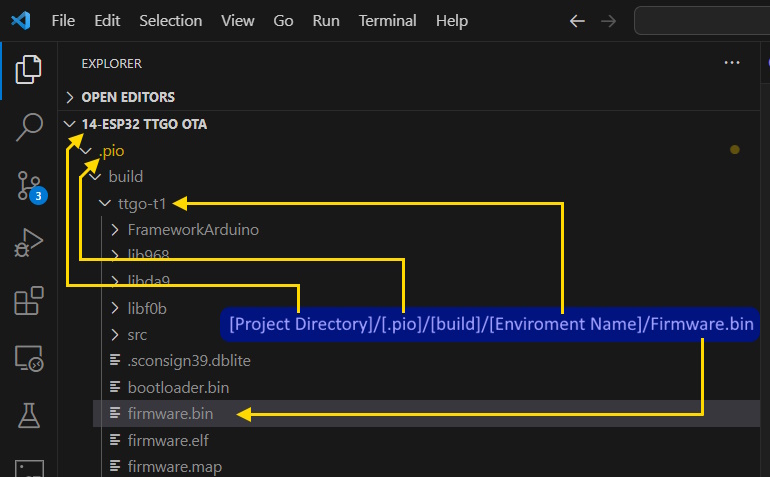This screenshot has width=770, height=477.
Task: Open the Testing flask icon
Action: click(x=29, y=416)
